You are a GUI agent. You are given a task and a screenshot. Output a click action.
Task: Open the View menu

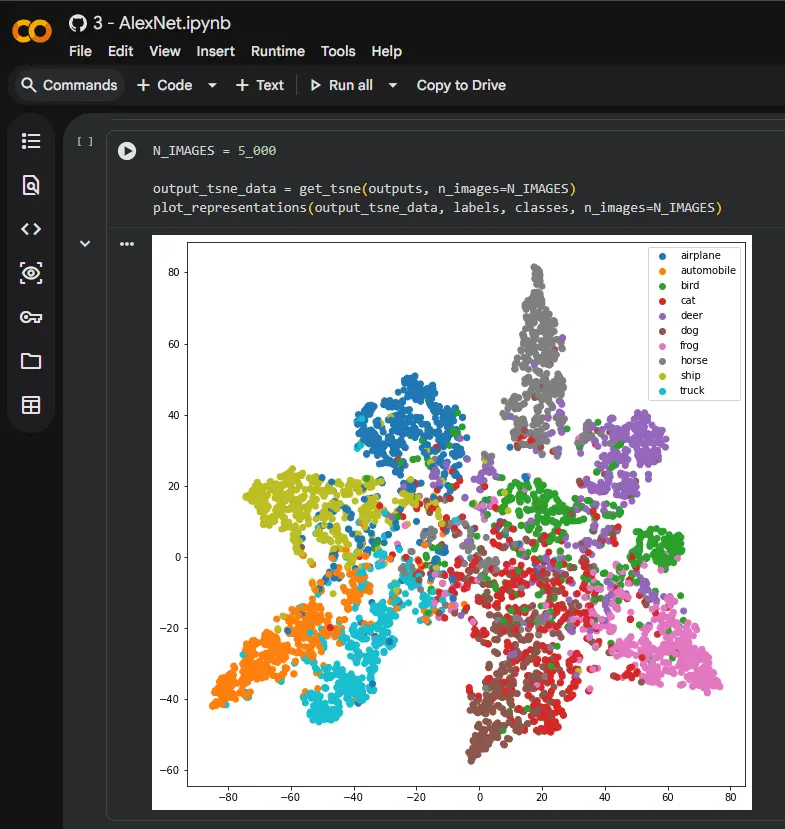pyautogui.click(x=165, y=51)
